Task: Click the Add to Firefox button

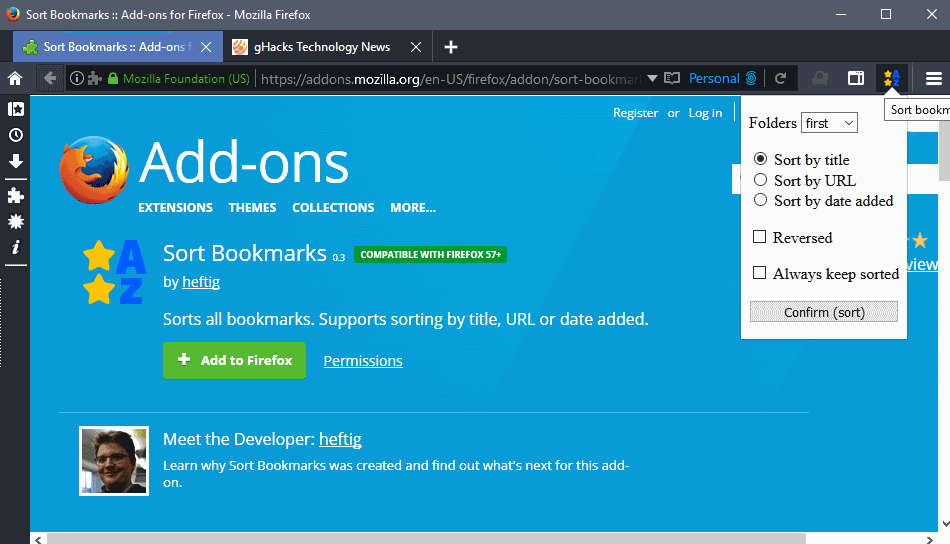Action: pyautogui.click(x=234, y=360)
